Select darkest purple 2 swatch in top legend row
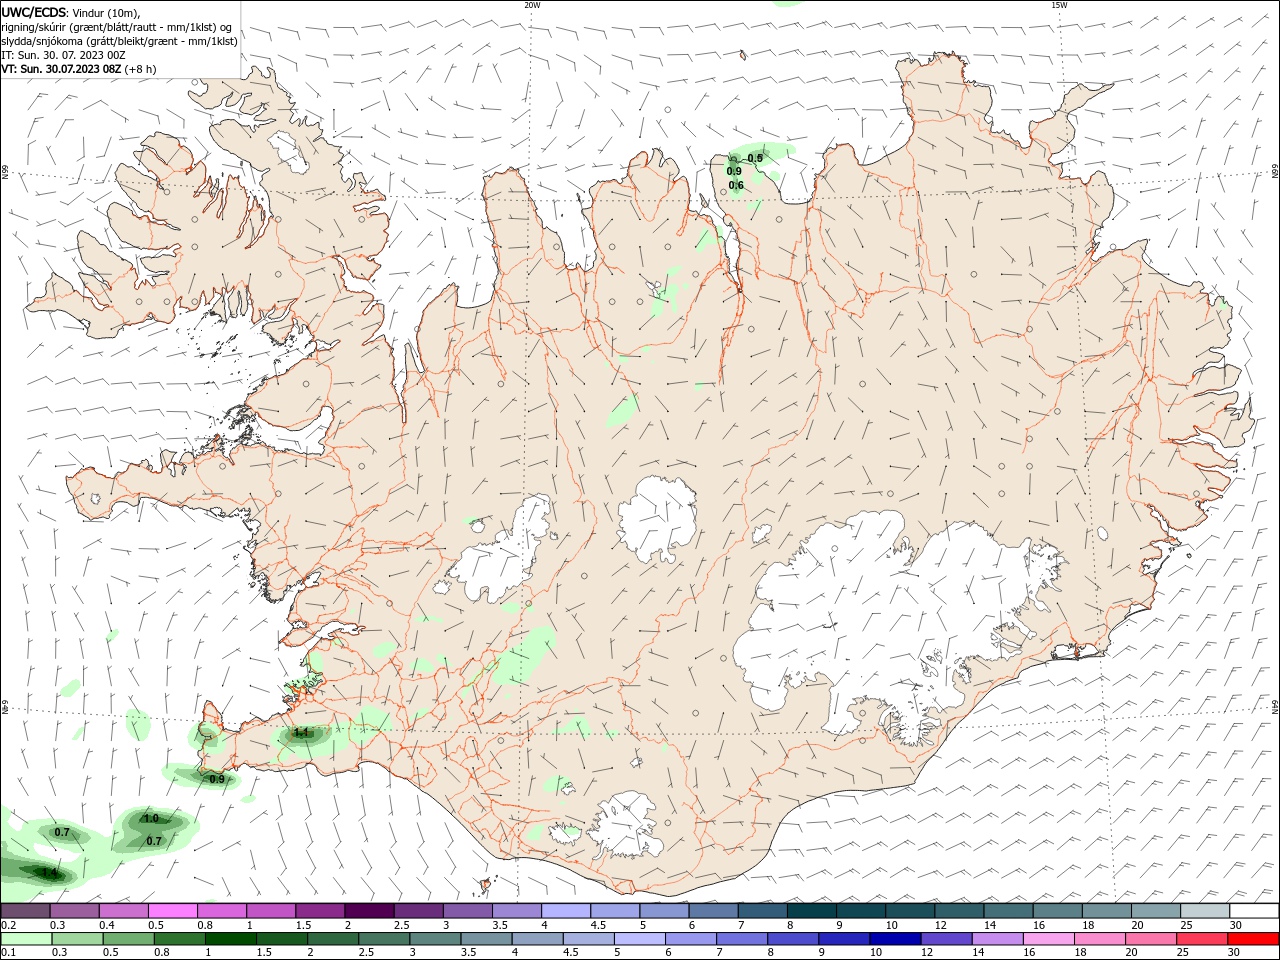Image resolution: width=1280 pixels, height=960 pixels. 369,911
